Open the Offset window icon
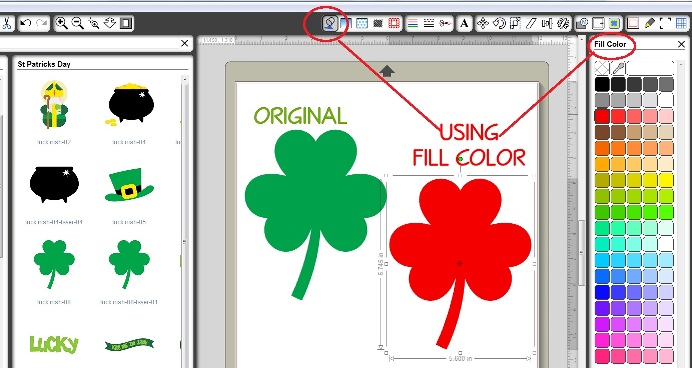The width and height of the screenshot is (692, 368). click(x=598, y=23)
